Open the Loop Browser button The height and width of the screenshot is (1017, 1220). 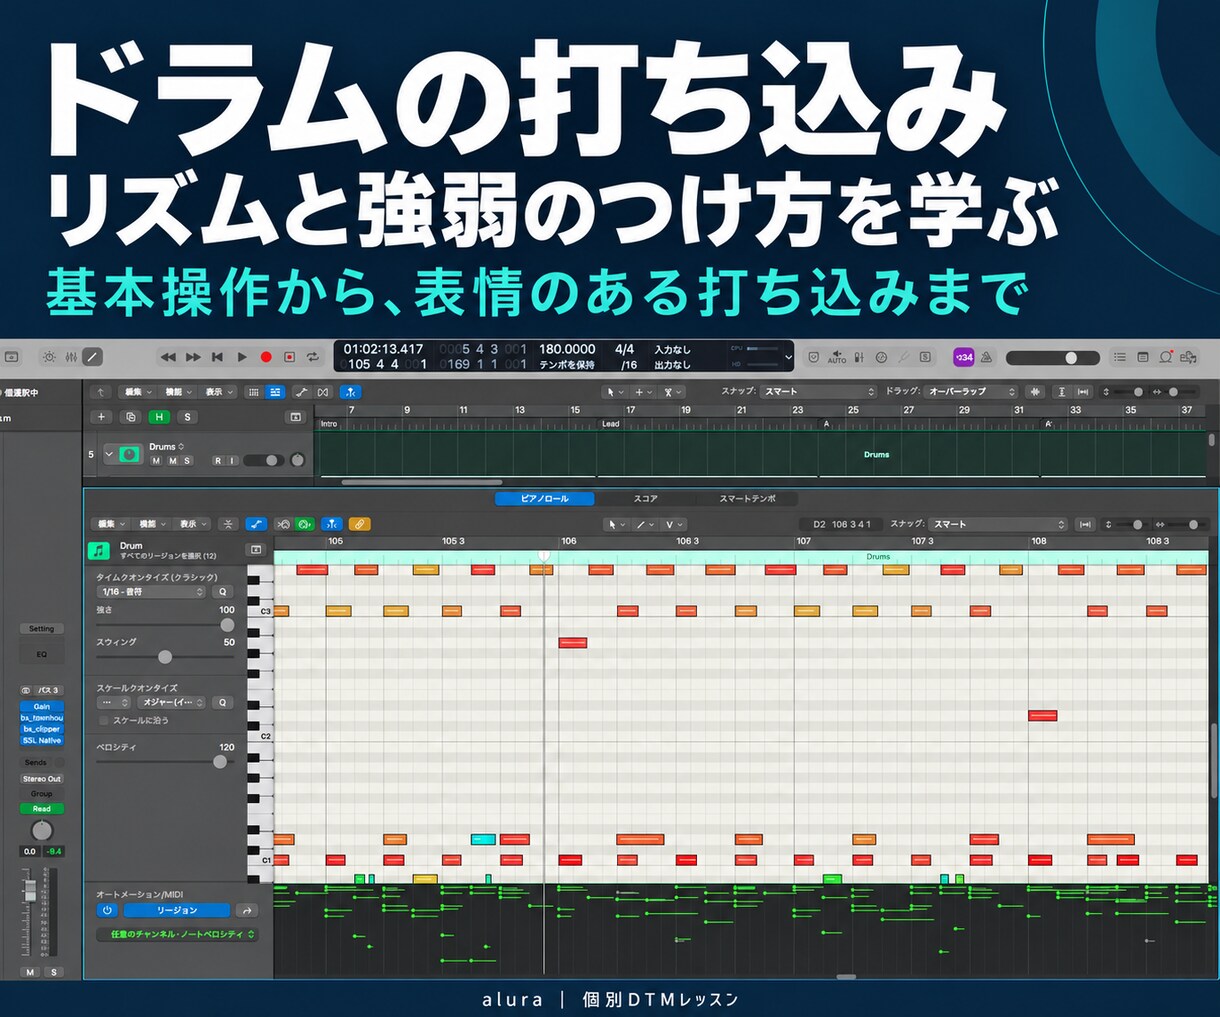pyautogui.click(x=1166, y=357)
